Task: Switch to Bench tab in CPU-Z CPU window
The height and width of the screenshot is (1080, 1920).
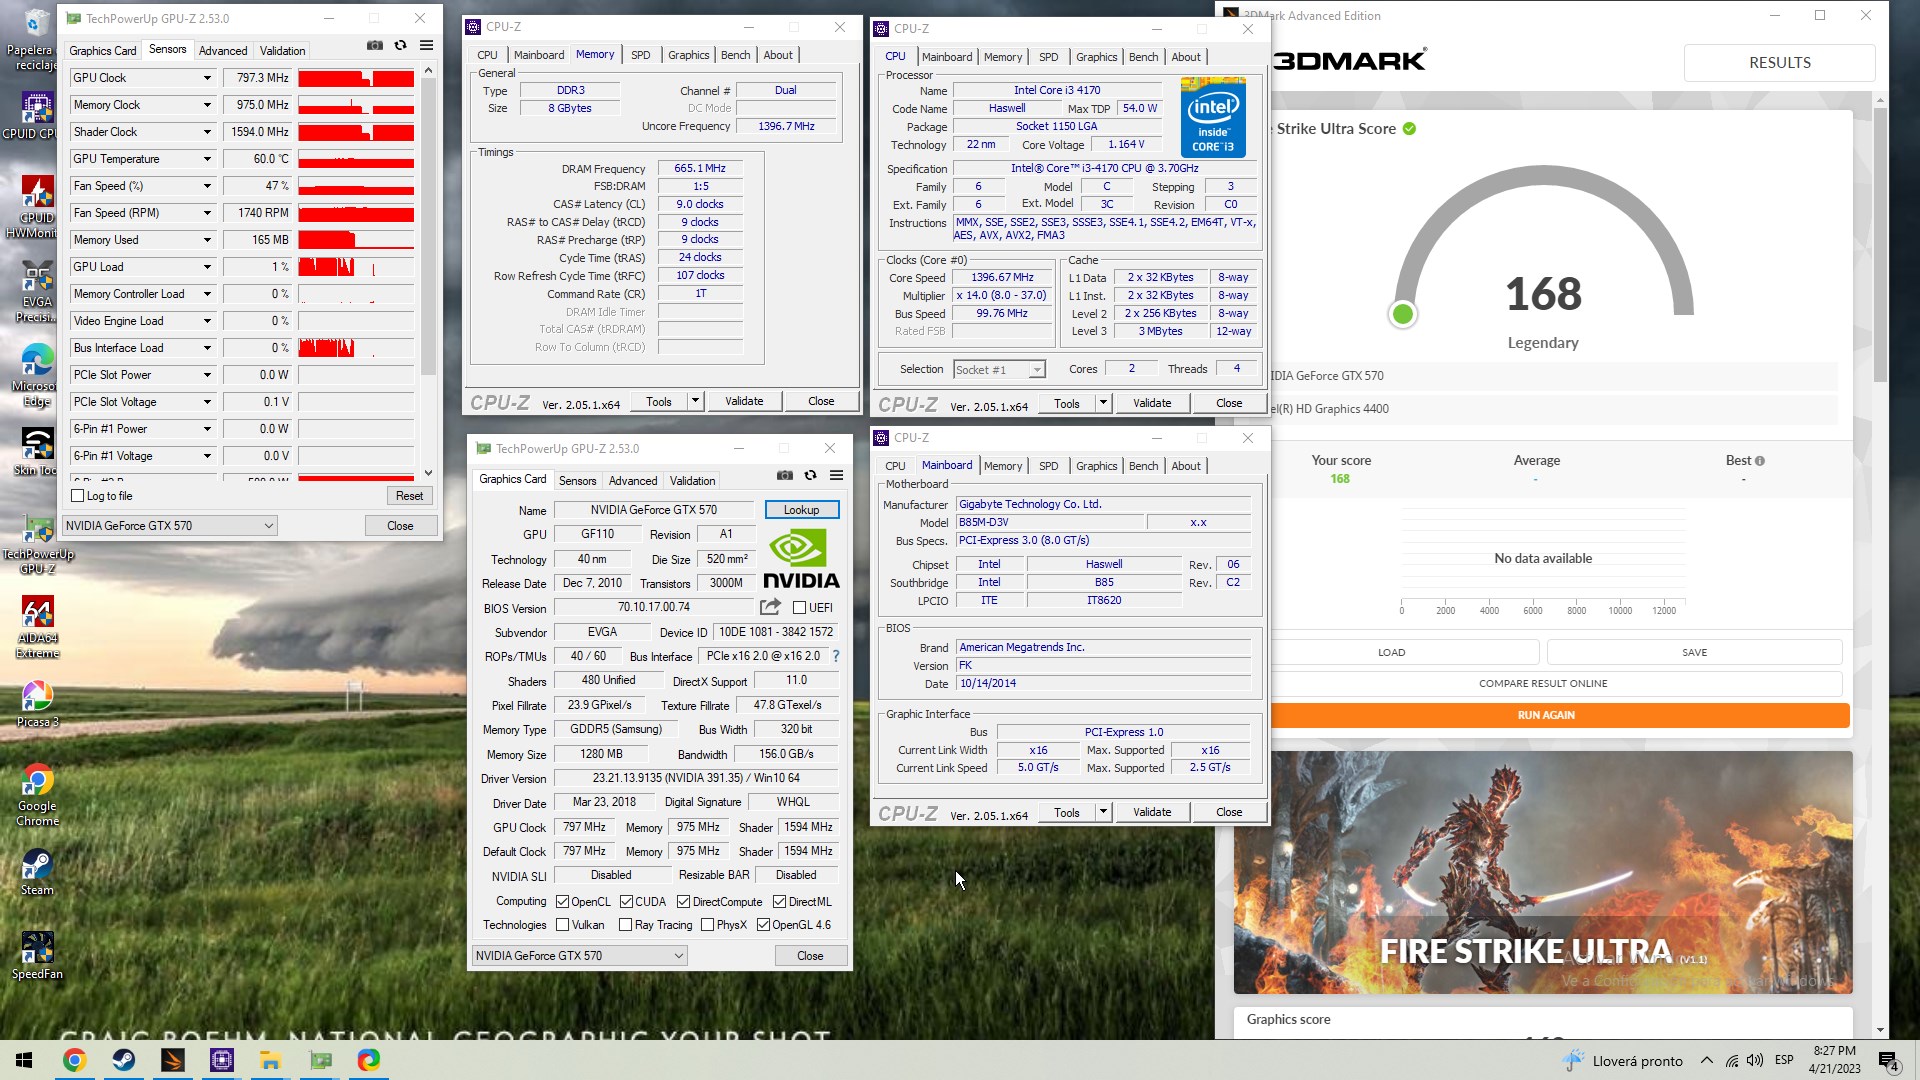Action: 1143,57
